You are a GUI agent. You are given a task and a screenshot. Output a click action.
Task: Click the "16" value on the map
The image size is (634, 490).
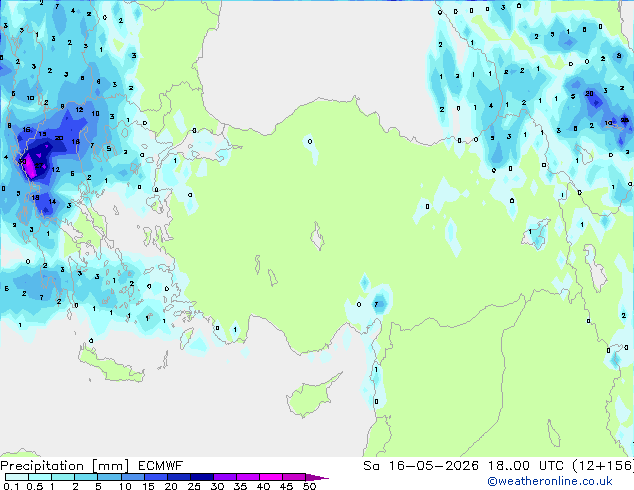pyautogui.click(x=26, y=130)
